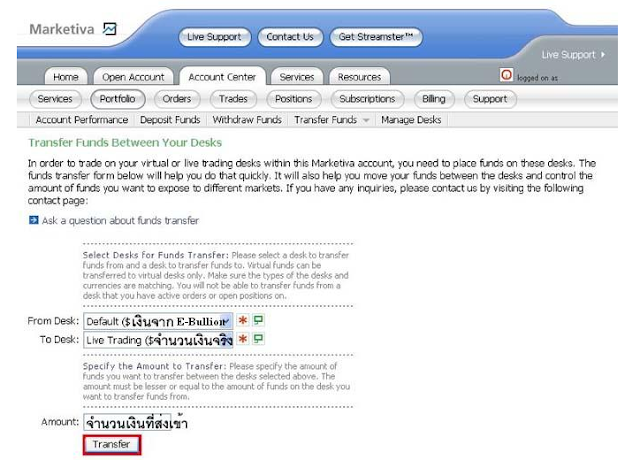Click the 'logged on as' text
This screenshot has width=640, height=460.
click(x=537, y=78)
